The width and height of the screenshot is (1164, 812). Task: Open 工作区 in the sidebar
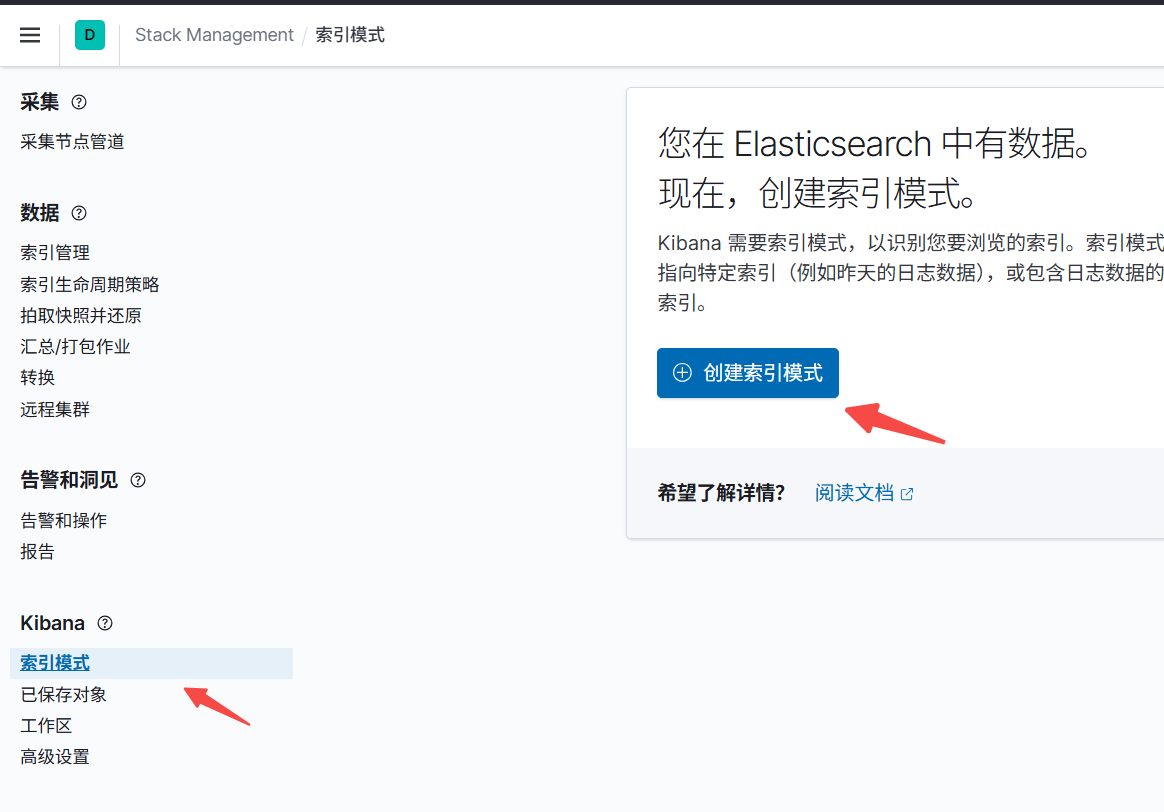click(x=46, y=726)
